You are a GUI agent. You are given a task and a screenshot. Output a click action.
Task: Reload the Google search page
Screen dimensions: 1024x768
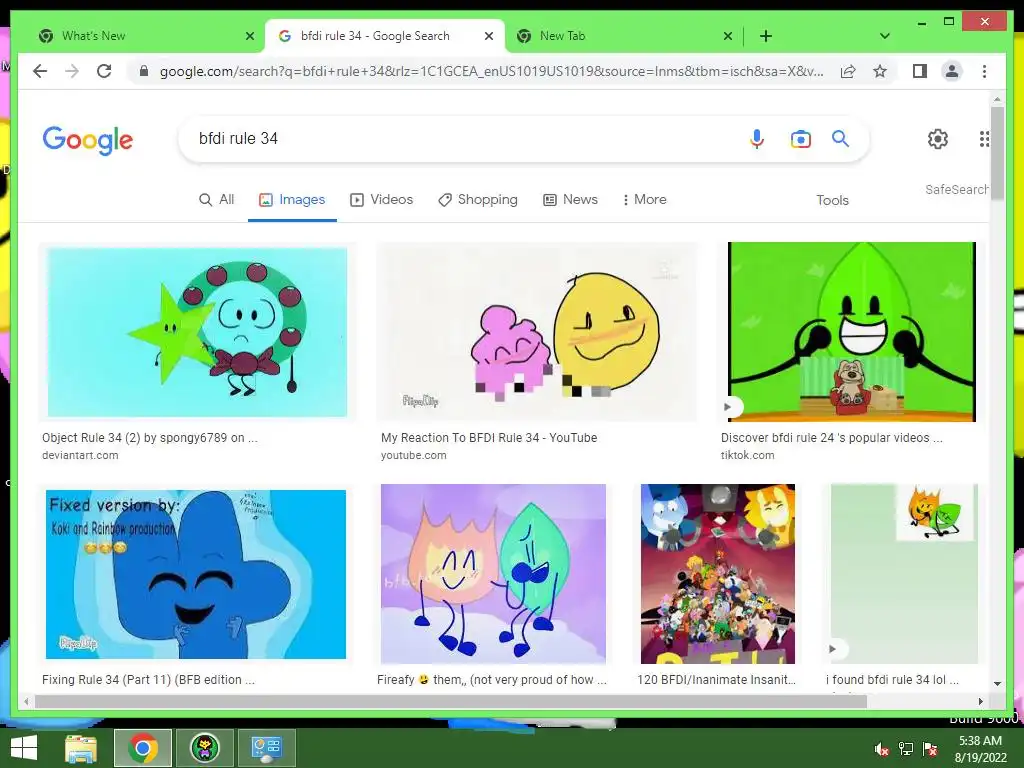point(104,71)
